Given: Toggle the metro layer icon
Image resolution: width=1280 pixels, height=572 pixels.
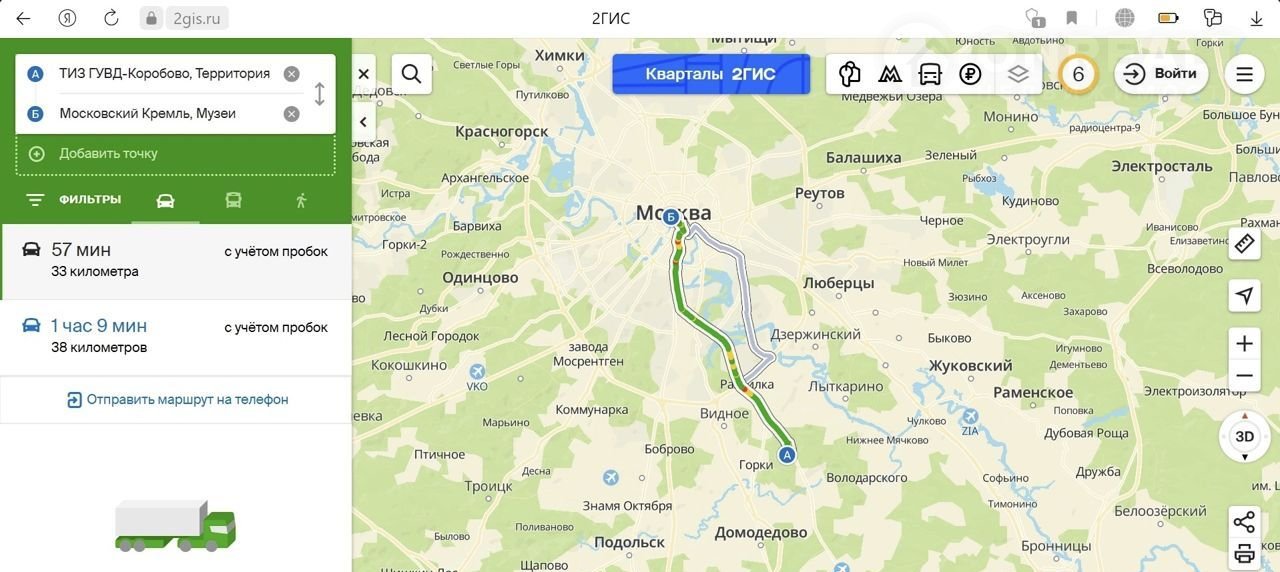Looking at the screenshot, I should point(890,74).
